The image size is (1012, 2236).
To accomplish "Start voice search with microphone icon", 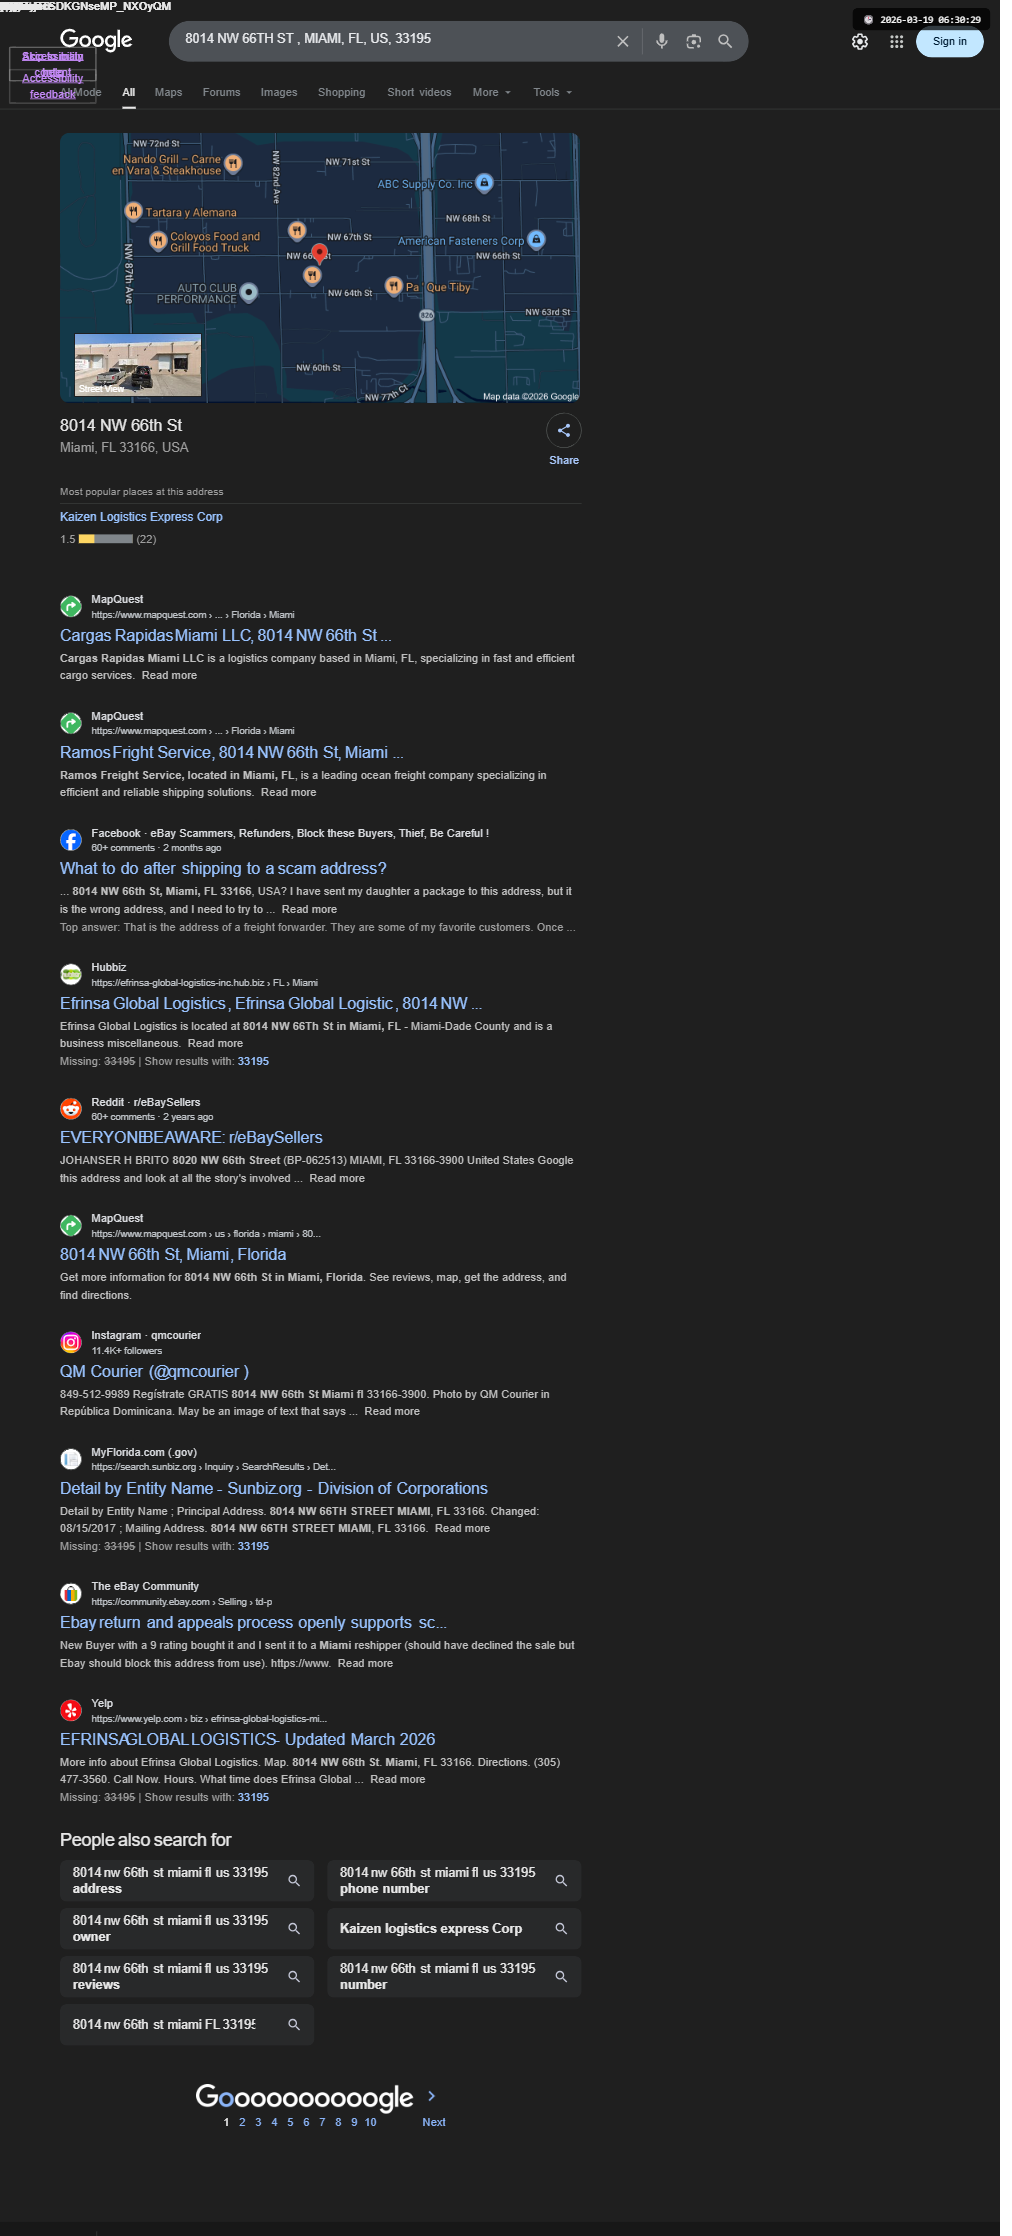I will point(662,42).
